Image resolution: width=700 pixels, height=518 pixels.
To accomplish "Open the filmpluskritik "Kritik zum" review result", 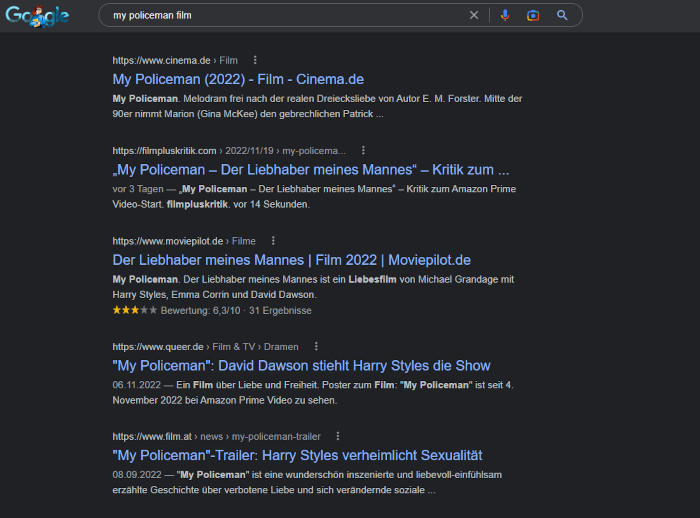I will tap(310, 169).
